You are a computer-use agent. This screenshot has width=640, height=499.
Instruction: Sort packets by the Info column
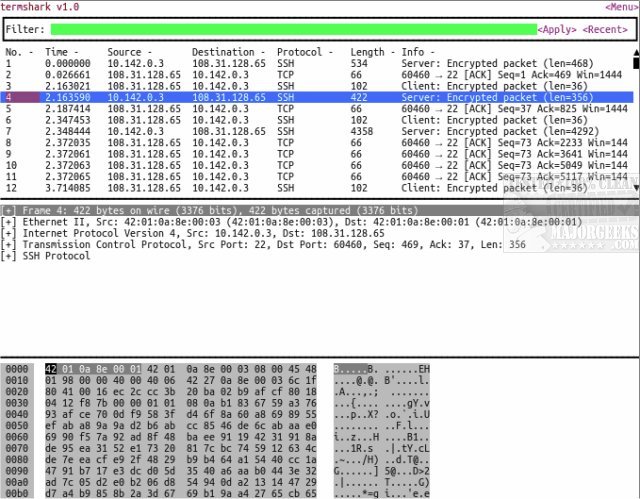click(418, 52)
